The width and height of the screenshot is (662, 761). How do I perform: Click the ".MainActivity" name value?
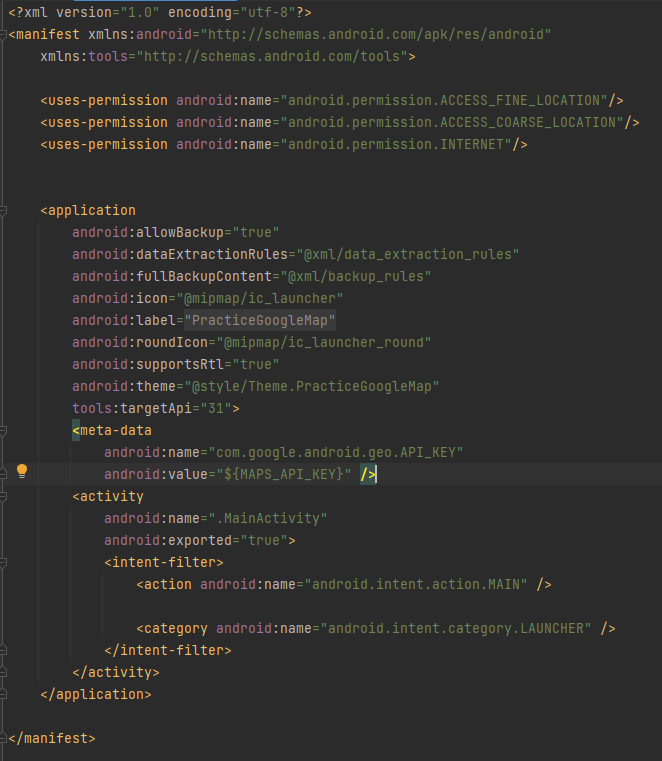coord(268,518)
